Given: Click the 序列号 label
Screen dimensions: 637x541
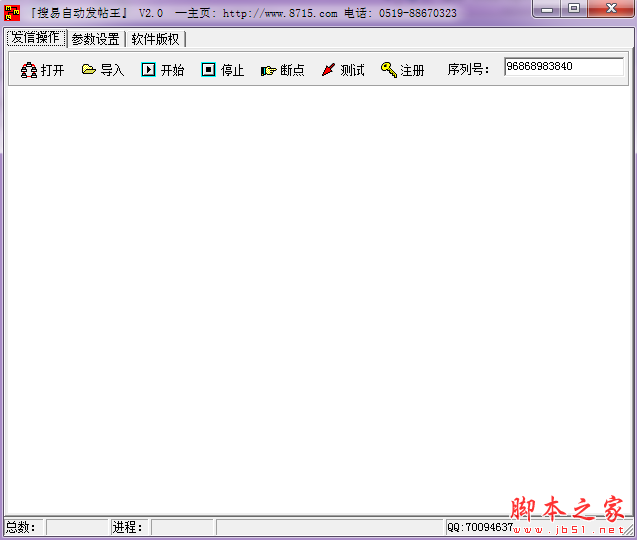Looking at the screenshot, I should tap(468, 70).
